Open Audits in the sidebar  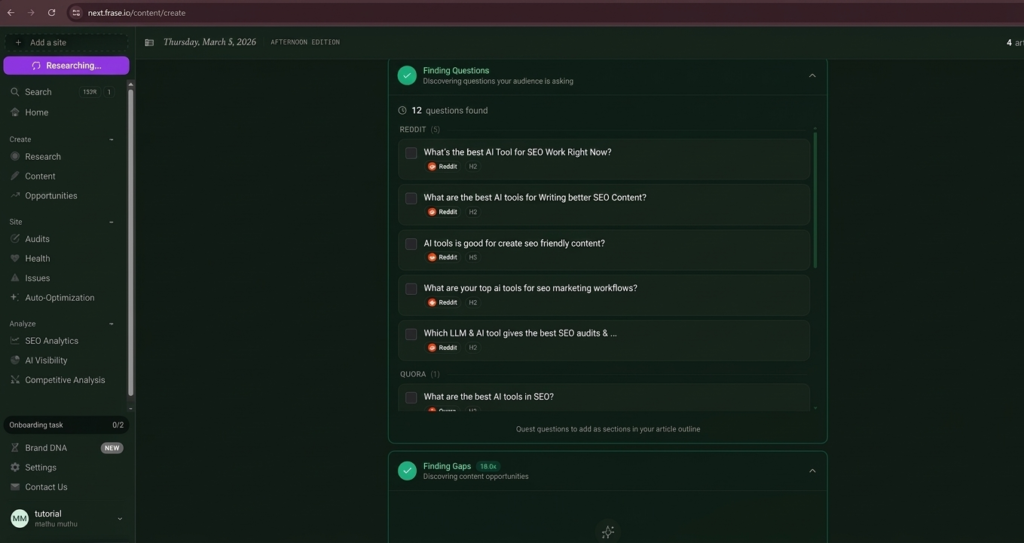(37, 239)
